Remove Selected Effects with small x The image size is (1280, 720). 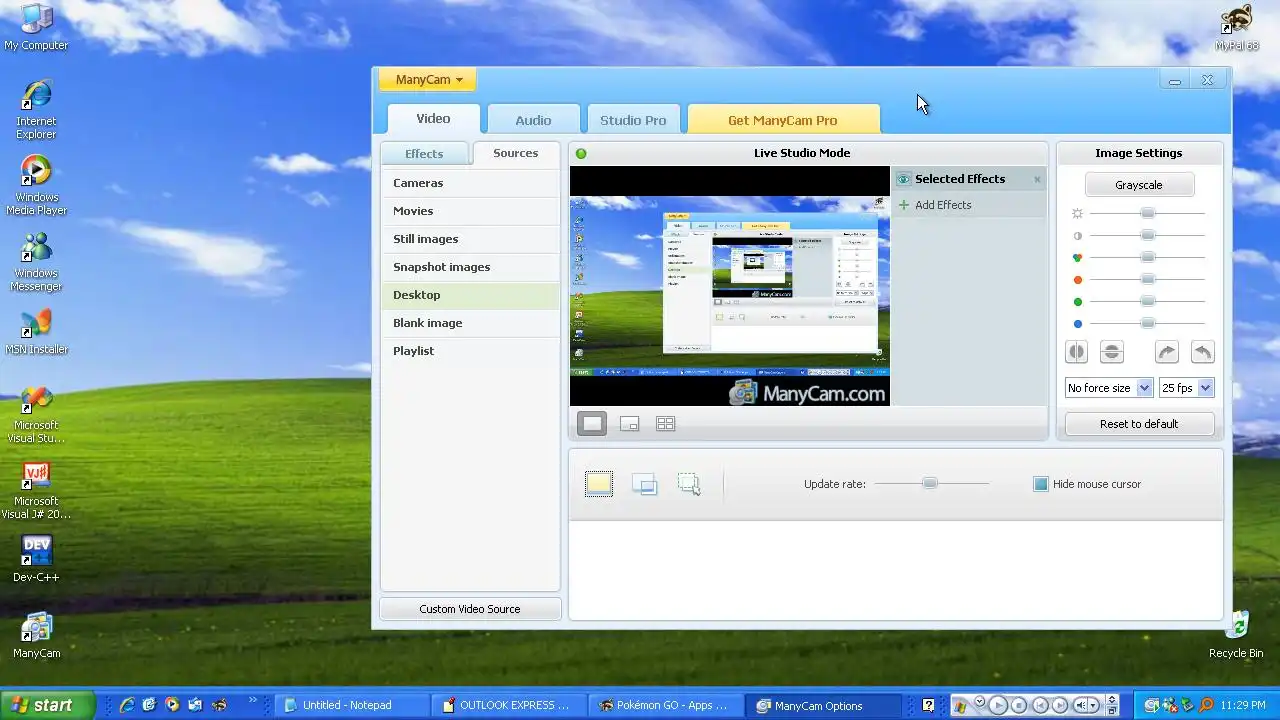pyautogui.click(x=1037, y=180)
